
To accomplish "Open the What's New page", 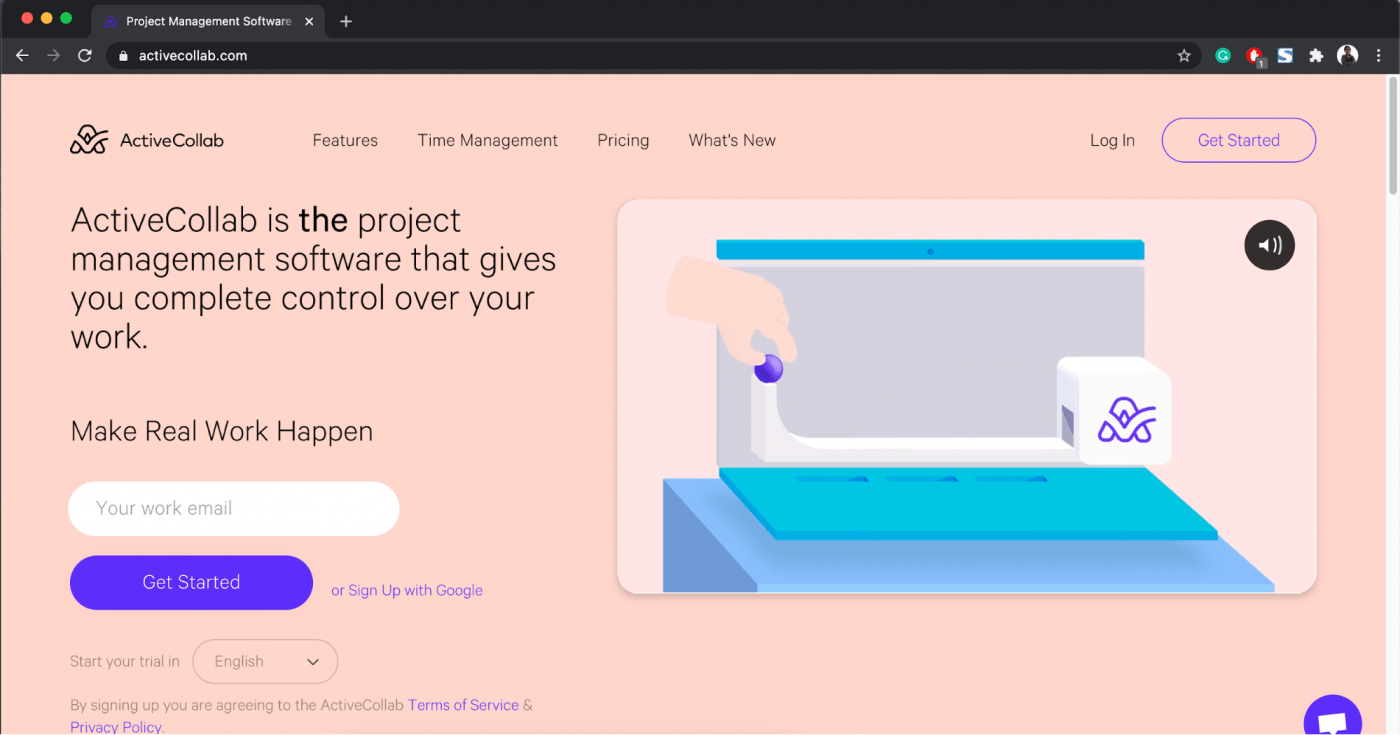I will pyautogui.click(x=732, y=141).
